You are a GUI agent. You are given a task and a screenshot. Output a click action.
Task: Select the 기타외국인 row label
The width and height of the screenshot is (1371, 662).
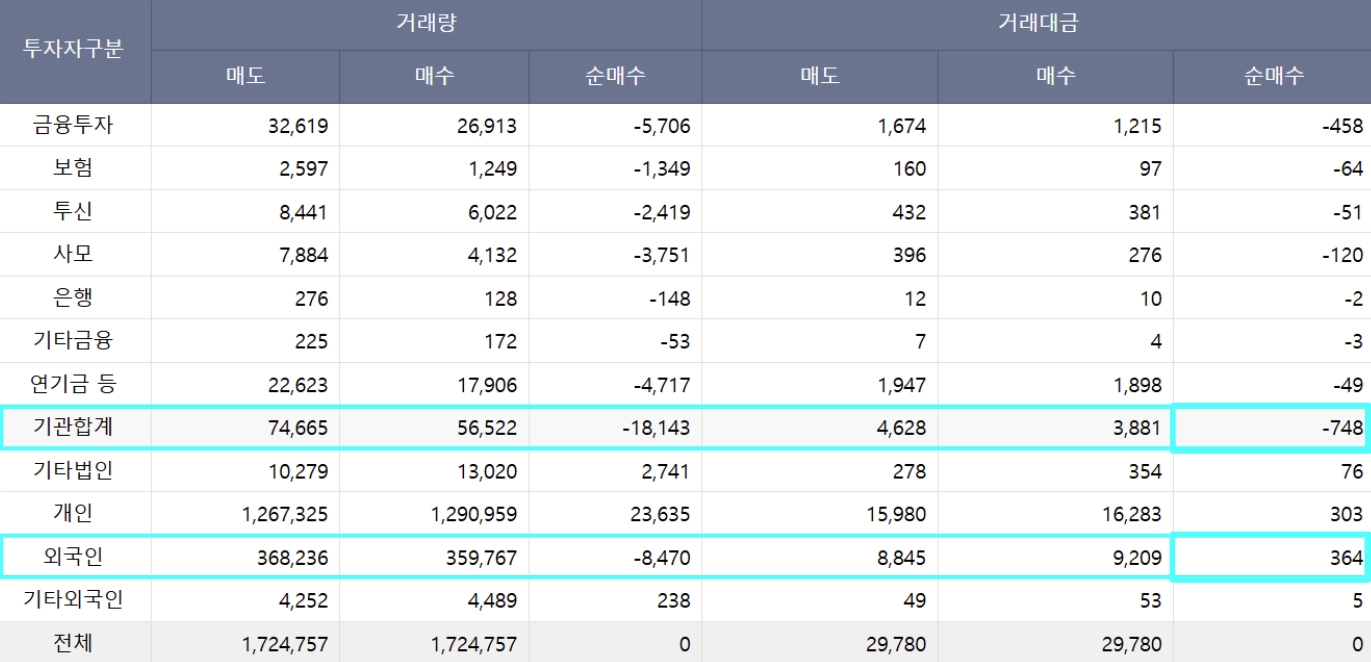click(x=75, y=600)
